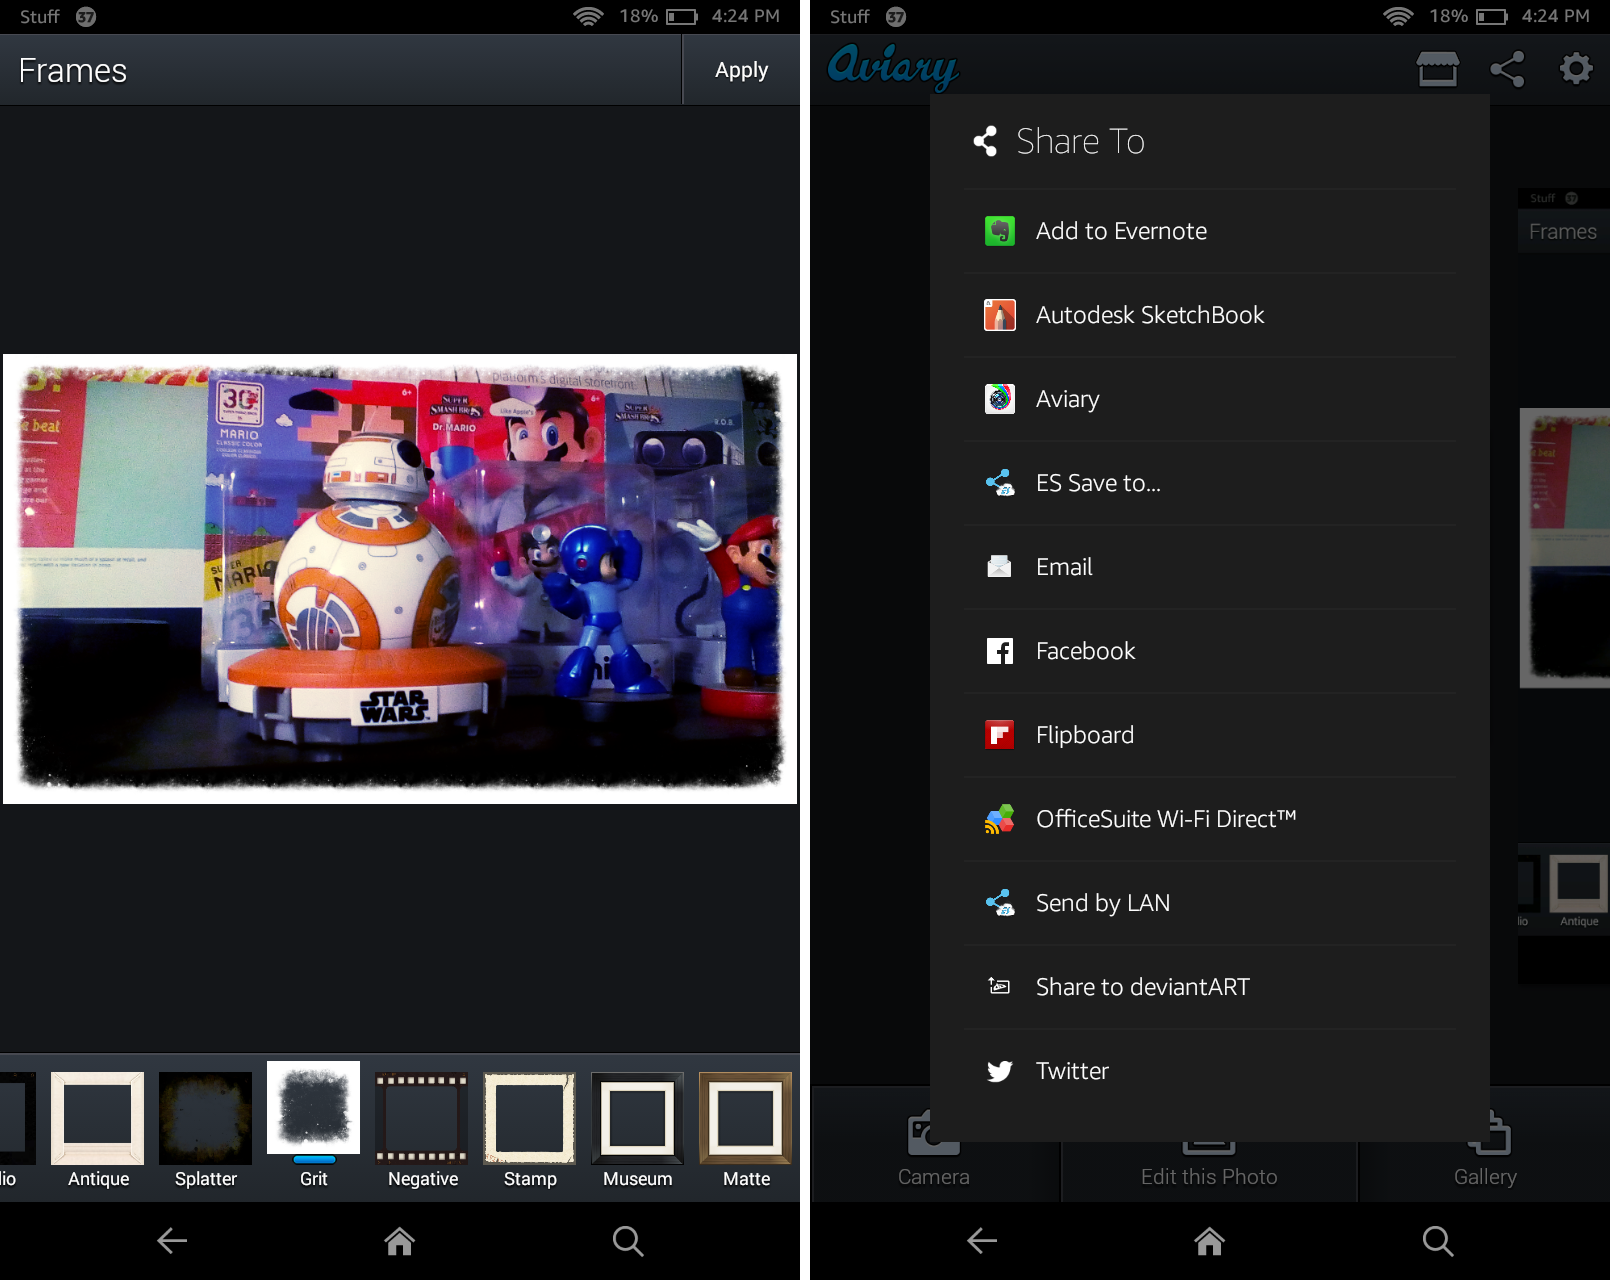Select the Matte frame thumbnail
The width and height of the screenshot is (1610, 1280).
[746, 1118]
